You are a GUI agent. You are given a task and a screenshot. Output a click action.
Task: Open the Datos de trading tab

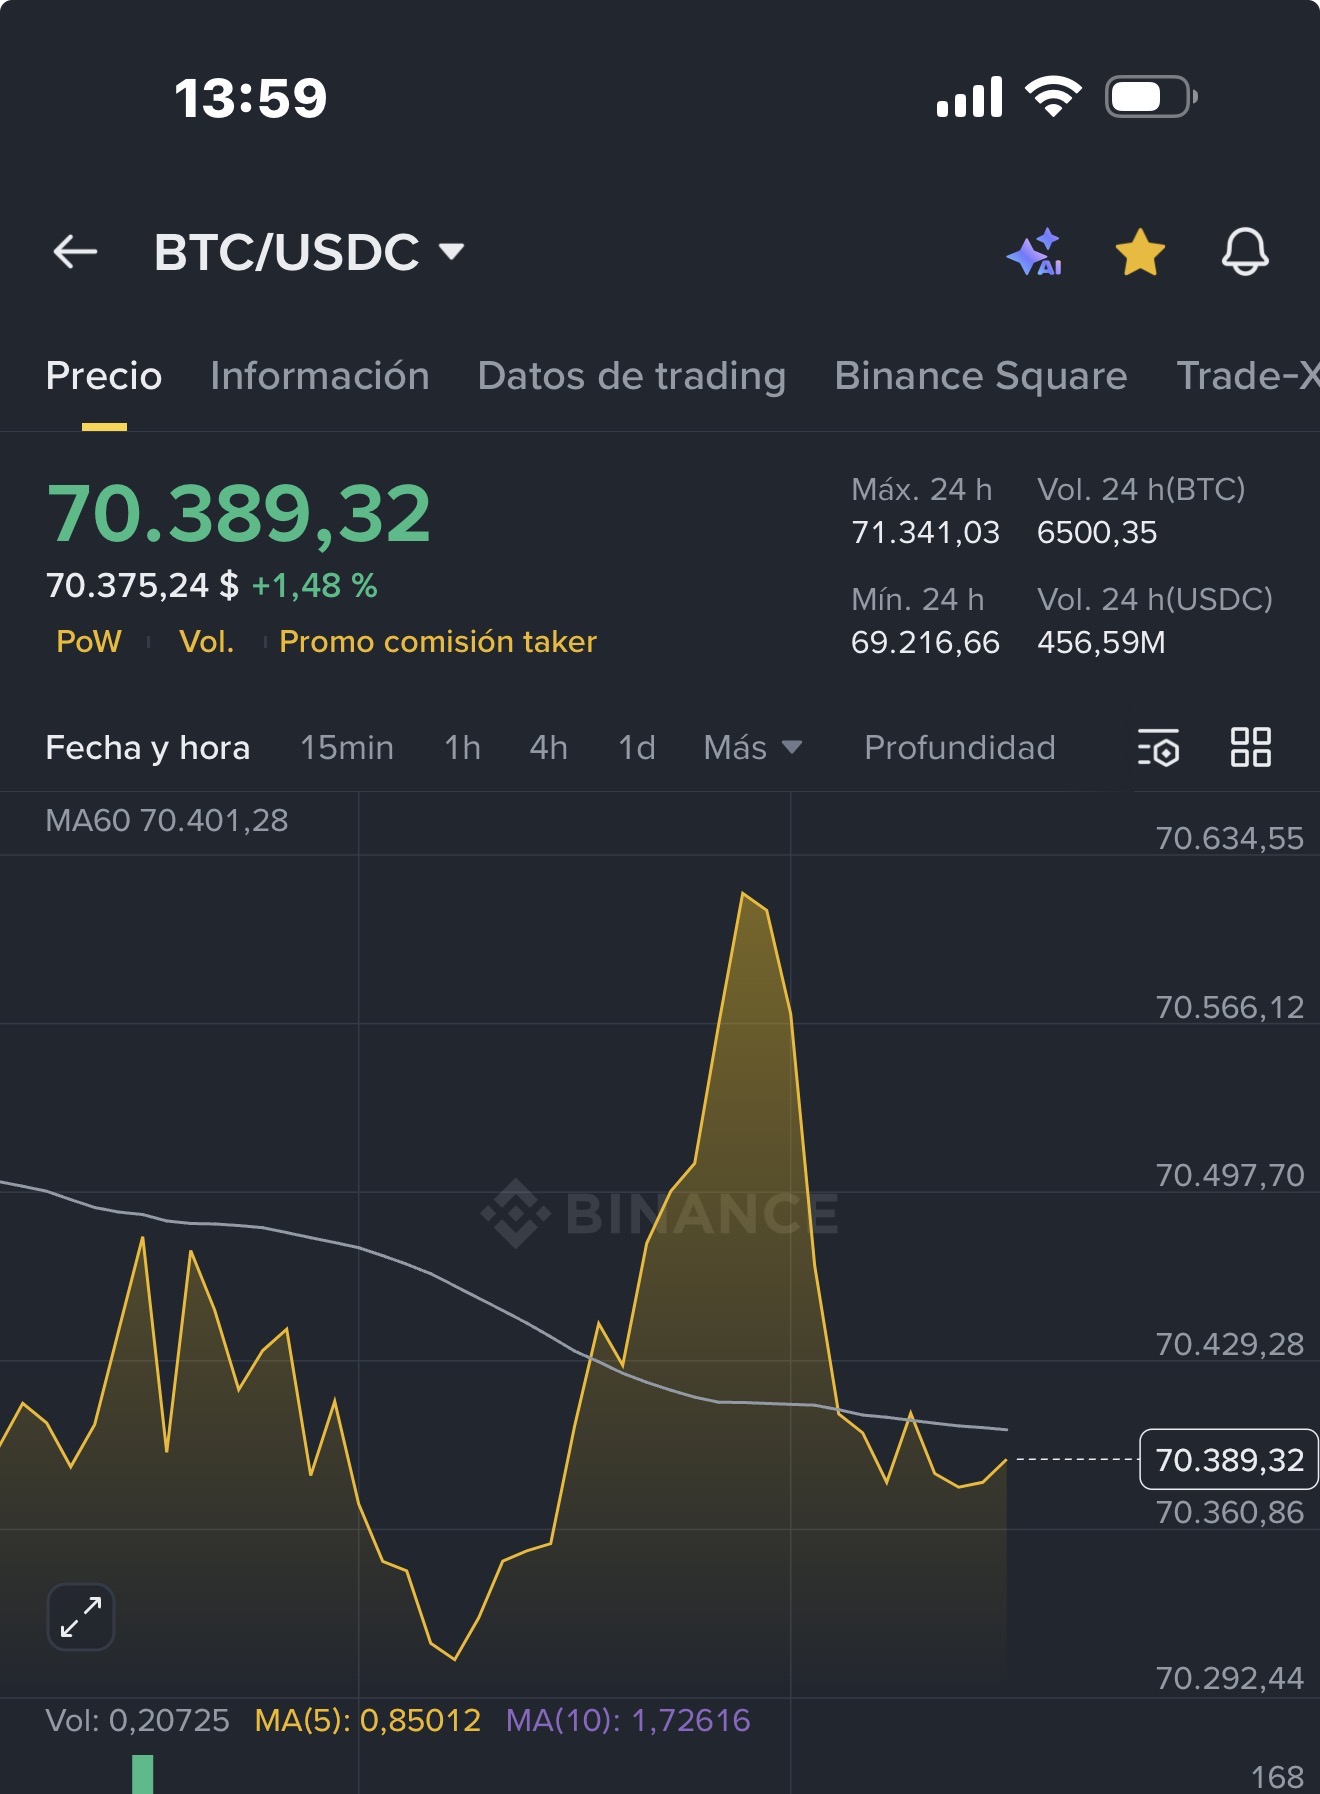[632, 376]
